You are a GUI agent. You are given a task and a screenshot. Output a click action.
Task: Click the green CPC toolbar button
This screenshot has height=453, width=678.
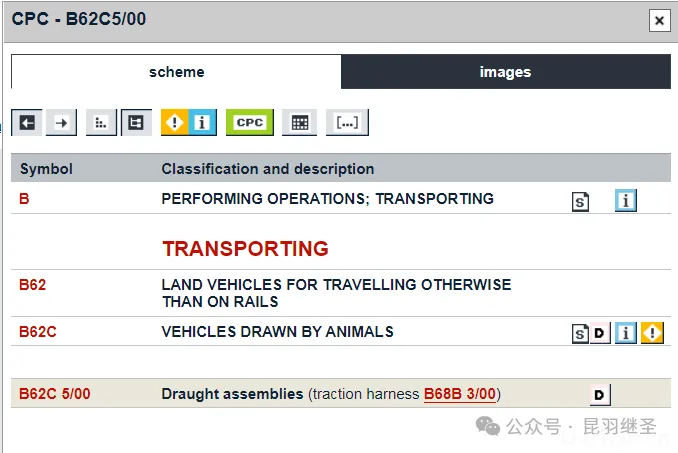(x=249, y=123)
